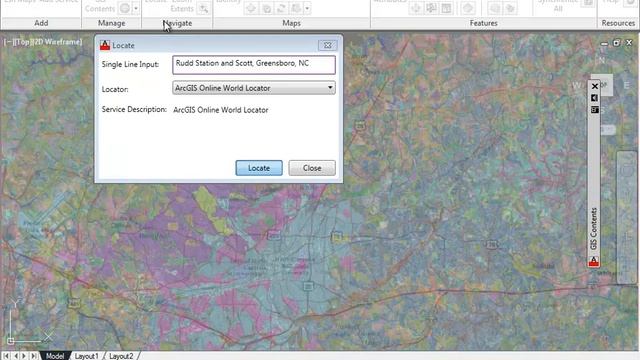
Task: Open the Navigate ribbon panel title
Action: coord(177,23)
